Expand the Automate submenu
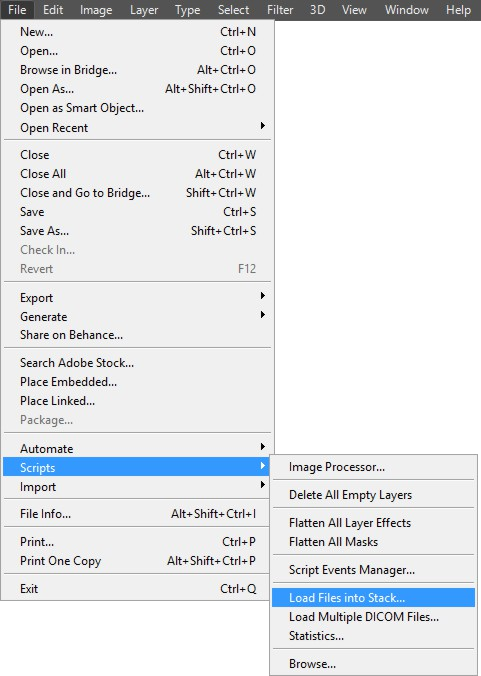The width and height of the screenshot is (481, 676). click(137, 448)
